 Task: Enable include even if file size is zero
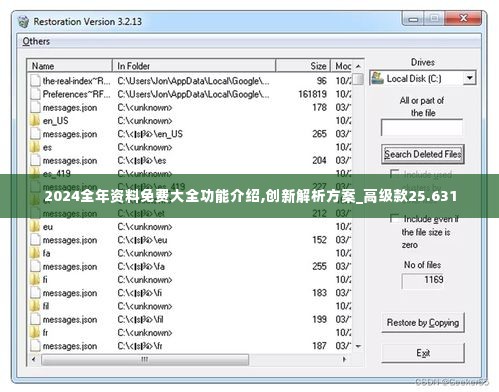click(x=395, y=218)
